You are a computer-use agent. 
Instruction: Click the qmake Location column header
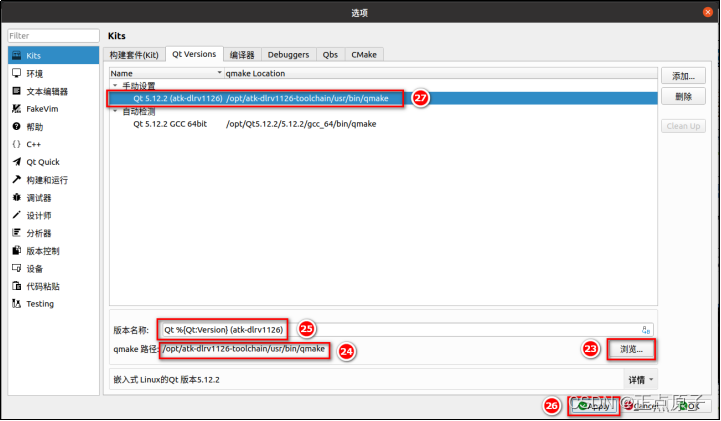[441, 74]
